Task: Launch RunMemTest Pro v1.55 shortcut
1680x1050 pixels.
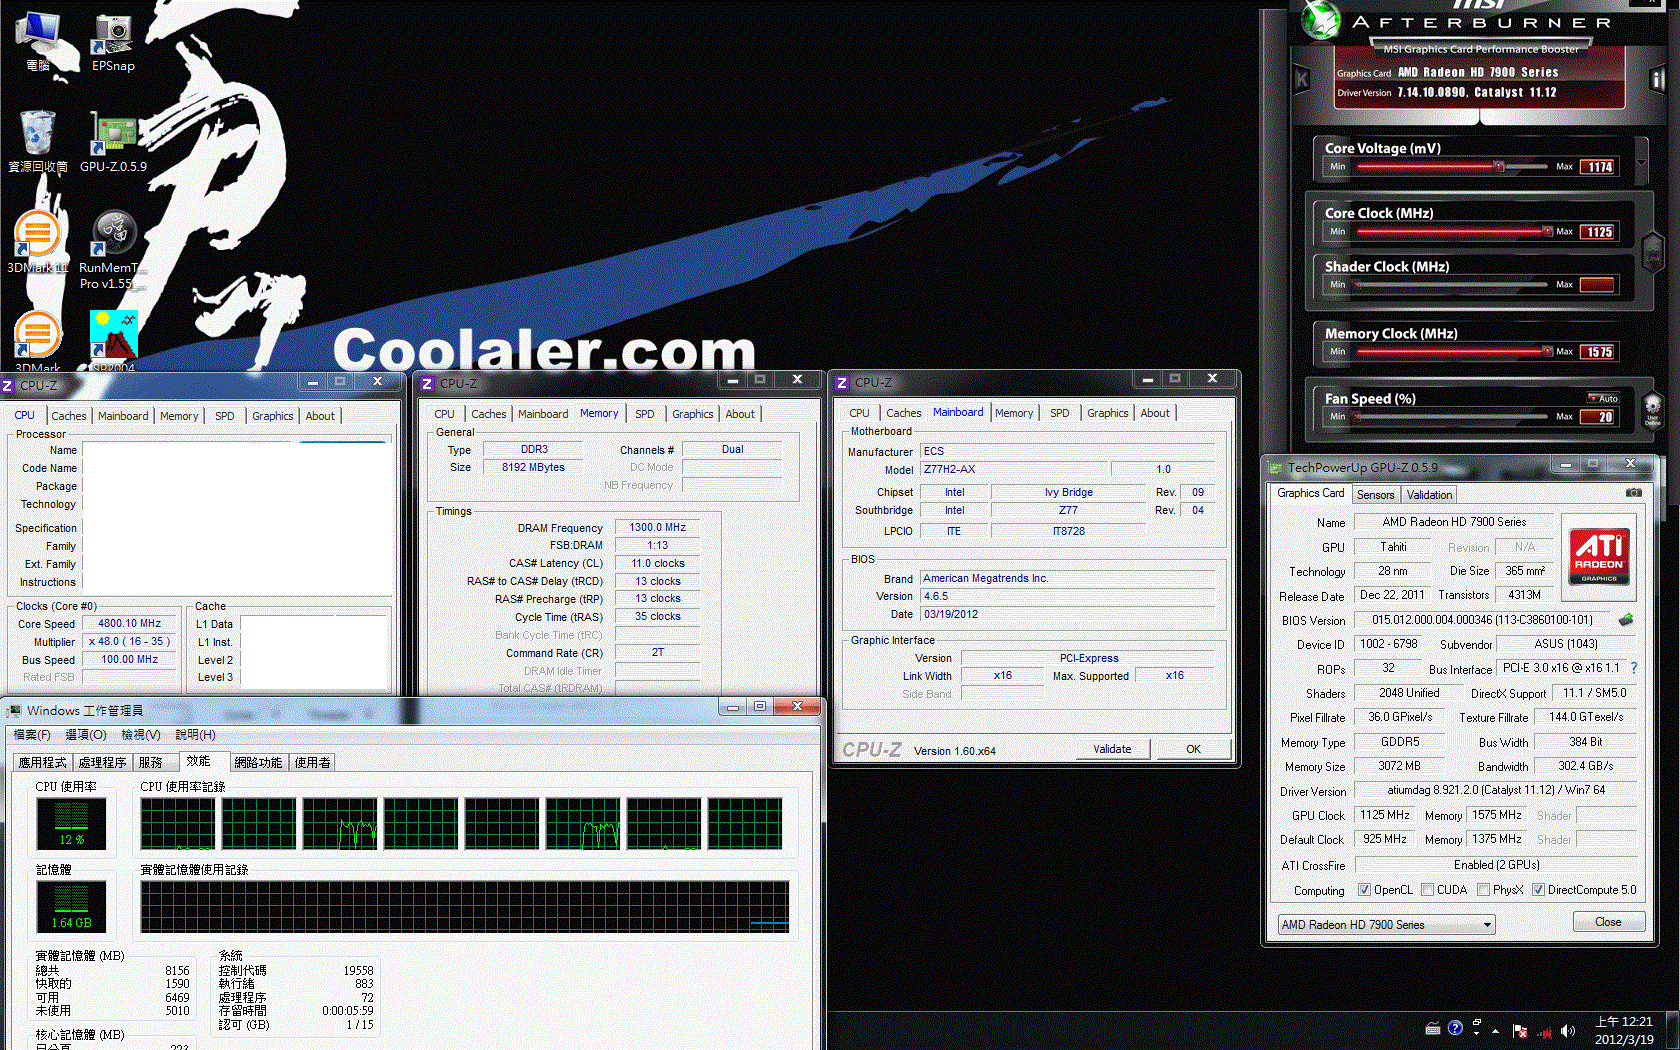Action: point(113,250)
